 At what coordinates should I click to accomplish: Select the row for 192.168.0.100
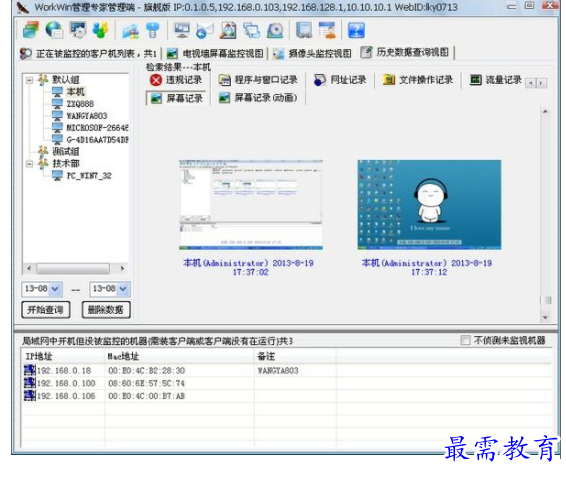coord(287,383)
